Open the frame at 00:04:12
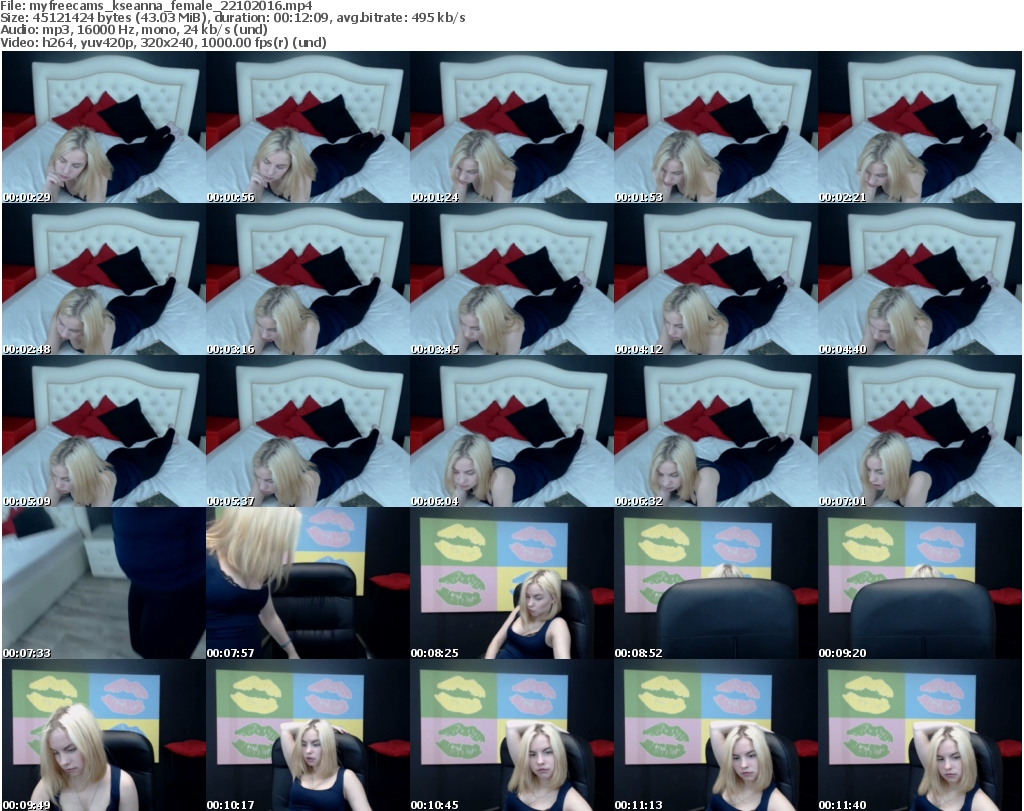Viewport: 1024px width, 811px height. pos(716,279)
